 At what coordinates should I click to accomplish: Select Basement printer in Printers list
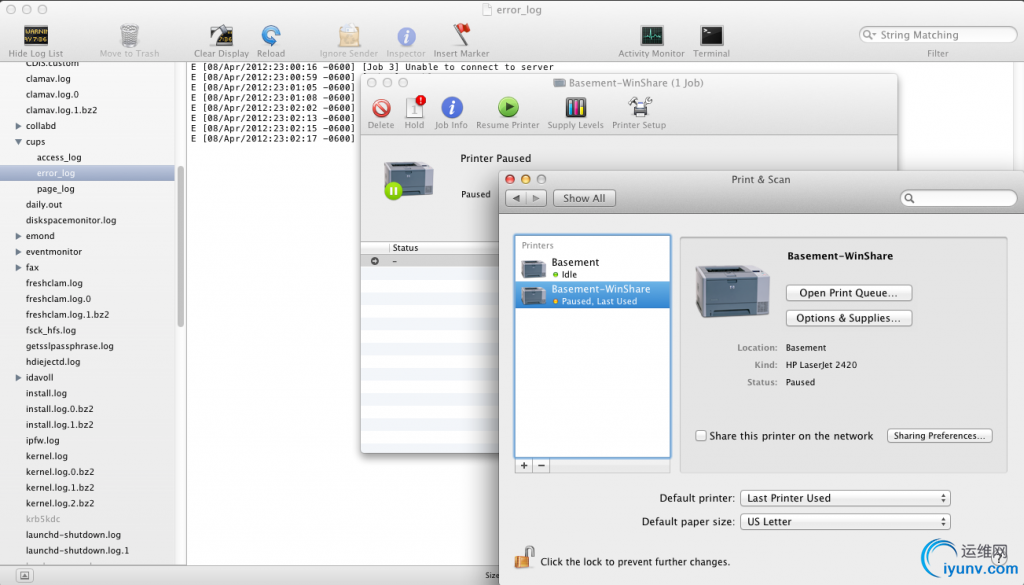592,268
